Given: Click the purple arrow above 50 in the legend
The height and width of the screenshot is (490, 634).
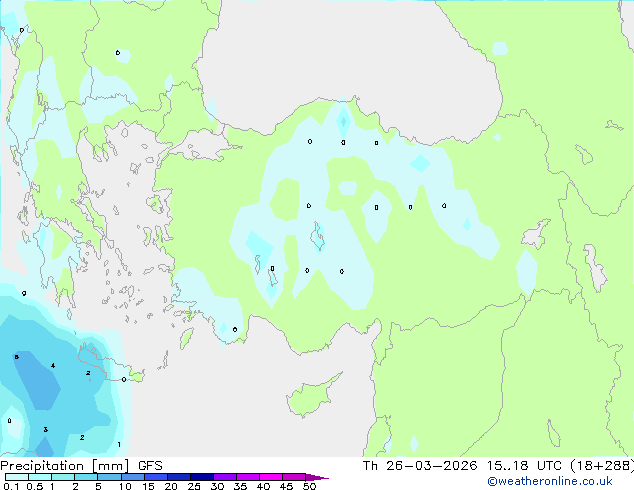Looking at the screenshot, I should 317,477.
